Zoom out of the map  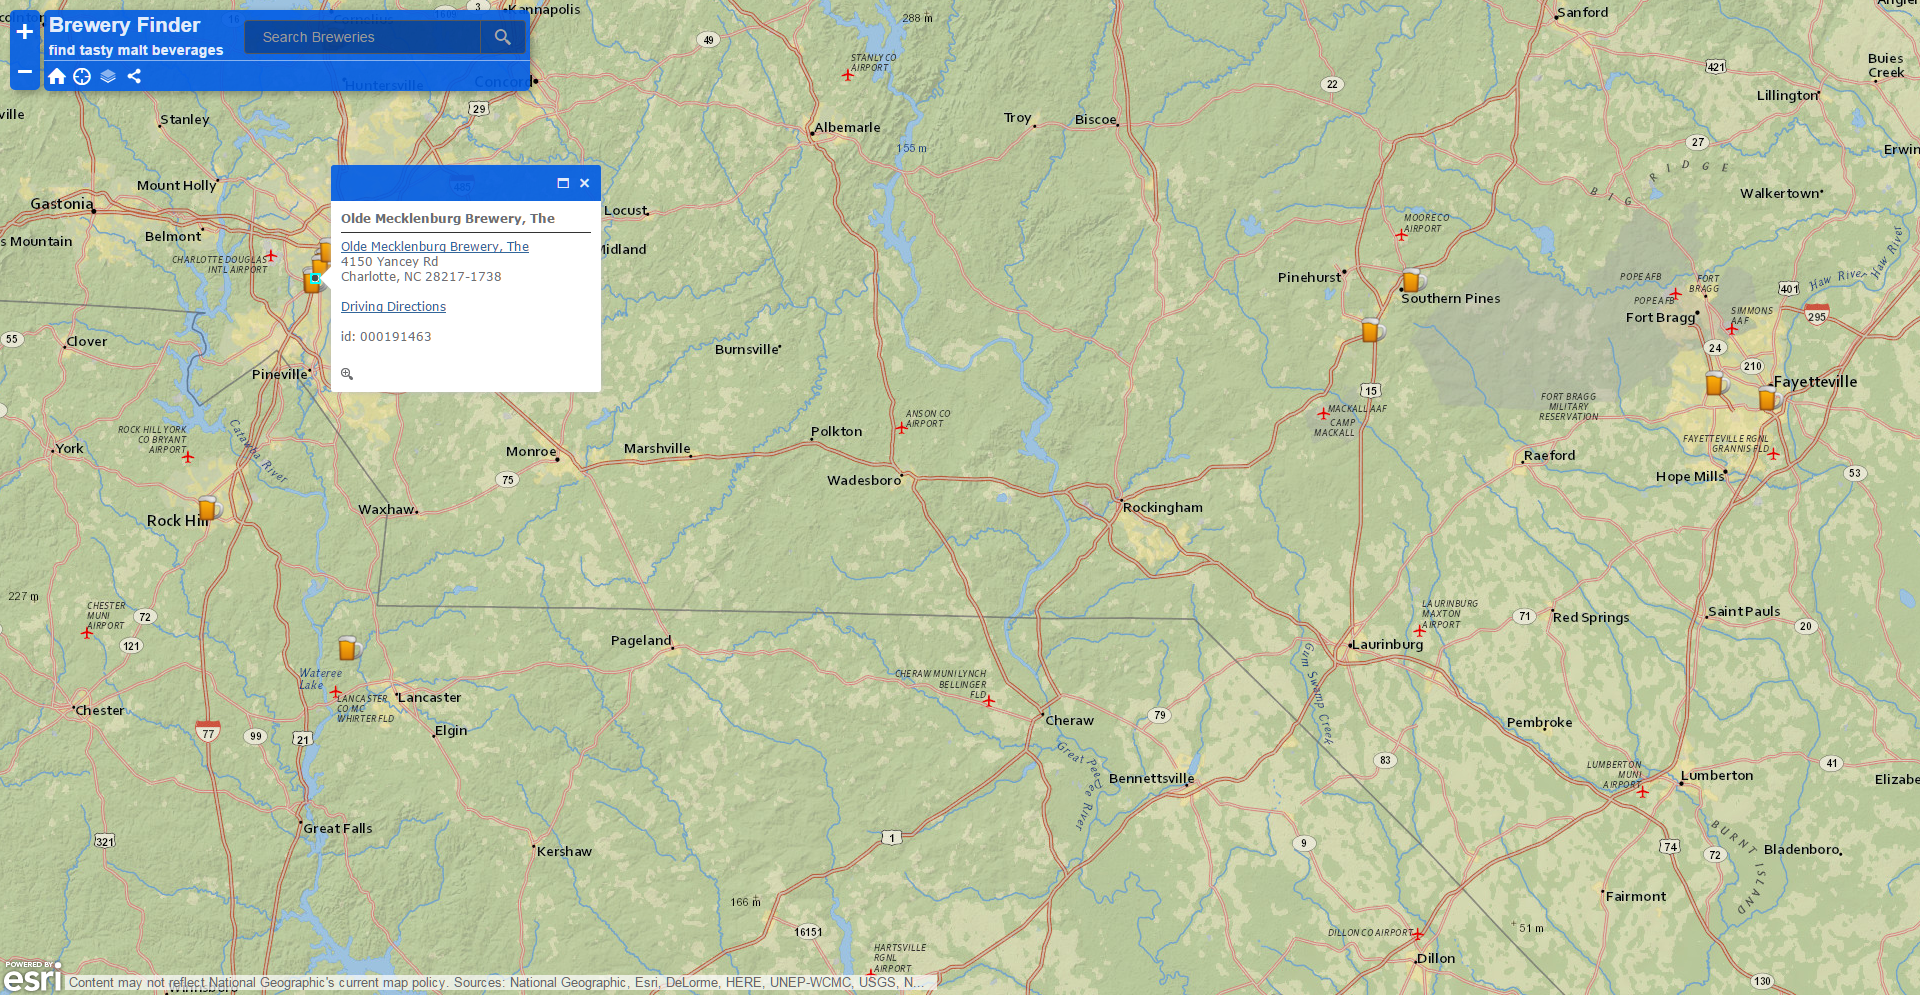pyautogui.click(x=25, y=72)
